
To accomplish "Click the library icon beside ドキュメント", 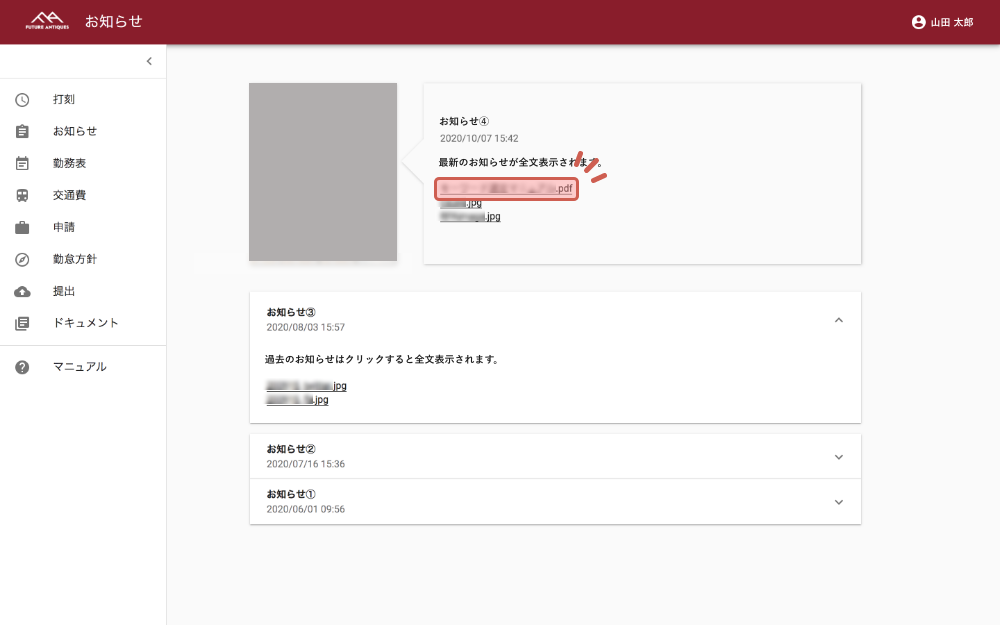I will [22, 323].
